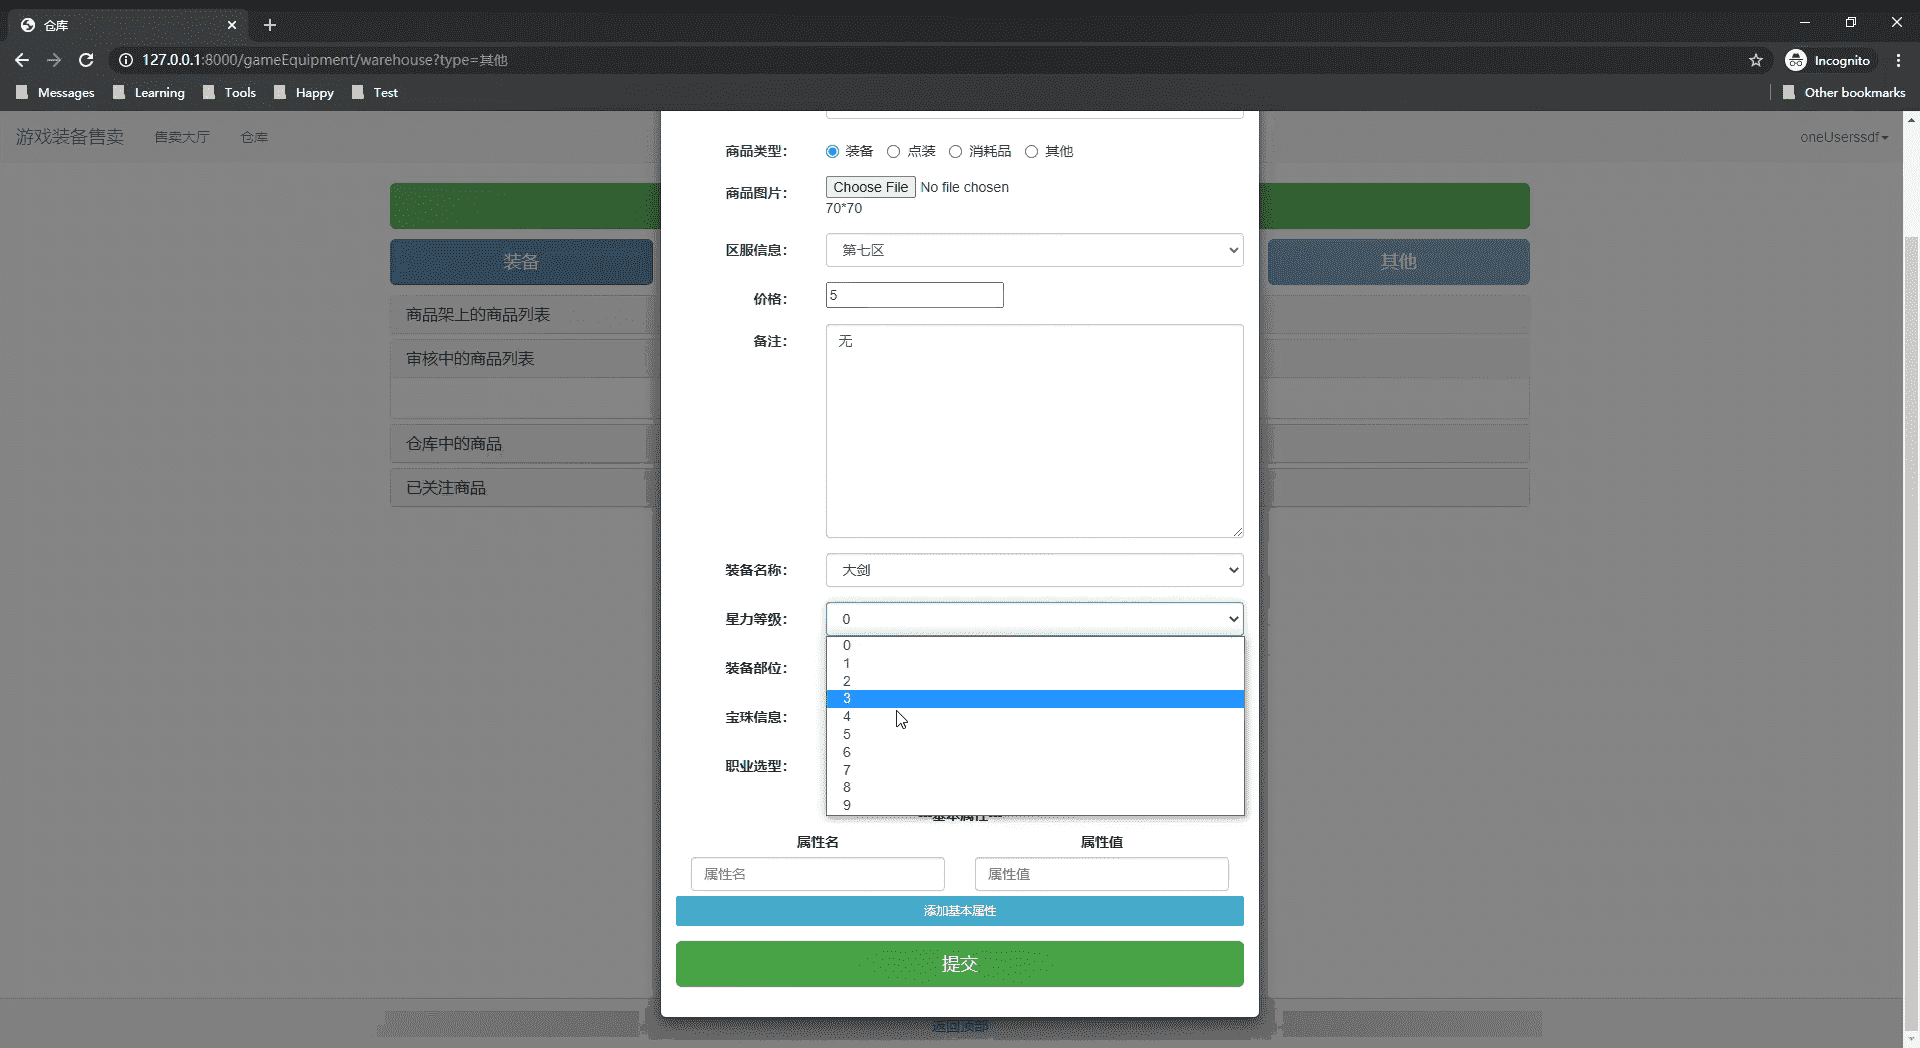Choose option 9 in star level list
This screenshot has height=1048, width=1920.
pyautogui.click(x=1035, y=805)
